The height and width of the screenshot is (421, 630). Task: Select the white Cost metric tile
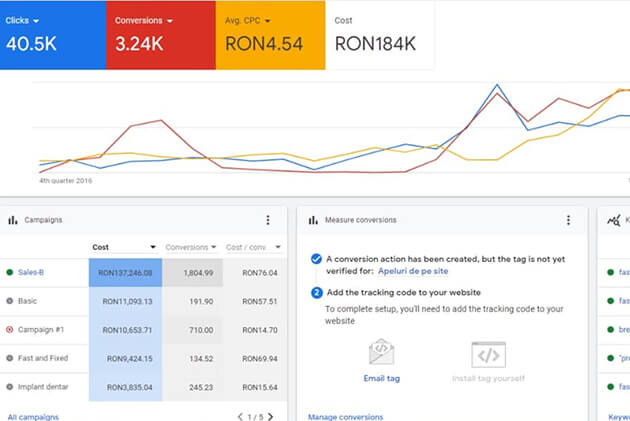380,35
